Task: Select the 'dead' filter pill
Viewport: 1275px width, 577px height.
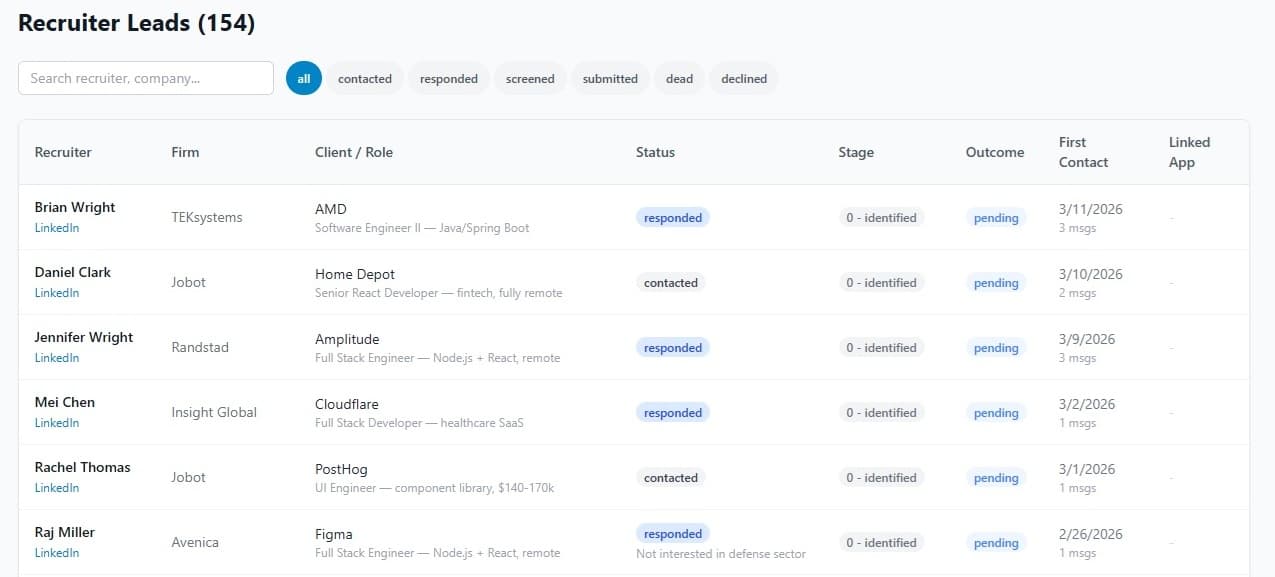Action: pyautogui.click(x=679, y=78)
